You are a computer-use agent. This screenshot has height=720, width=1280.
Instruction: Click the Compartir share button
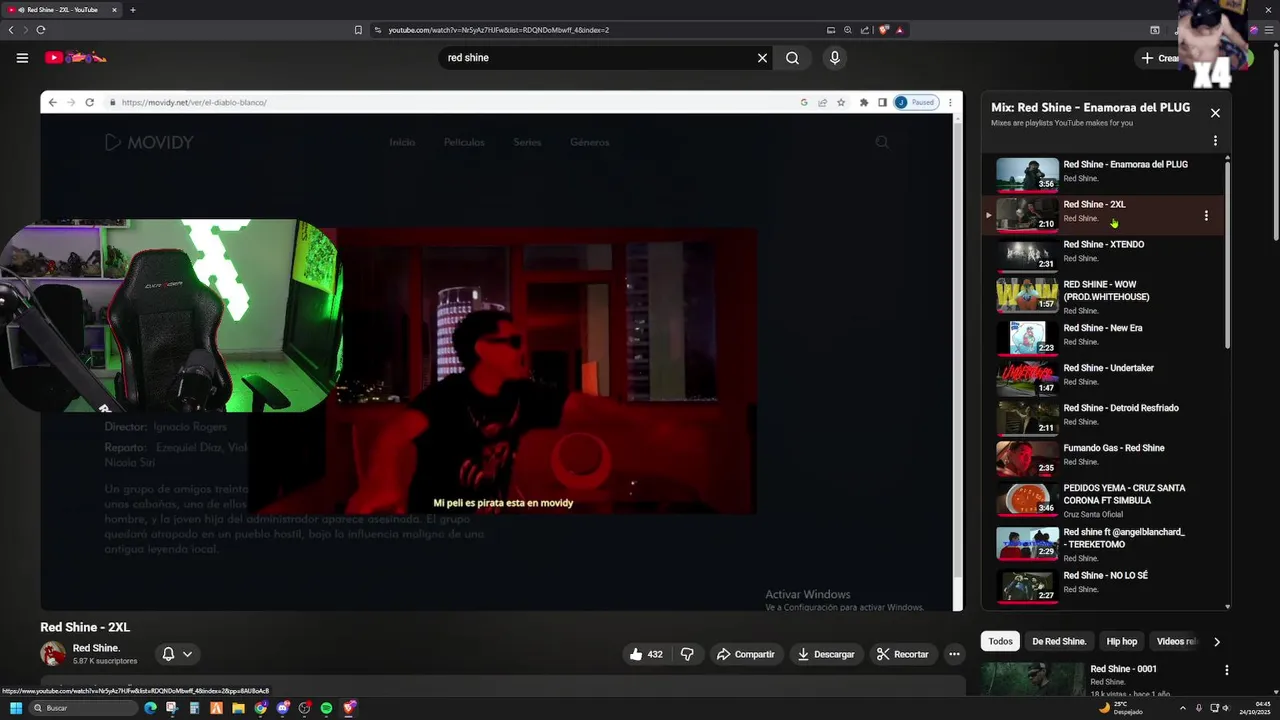(745, 654)
